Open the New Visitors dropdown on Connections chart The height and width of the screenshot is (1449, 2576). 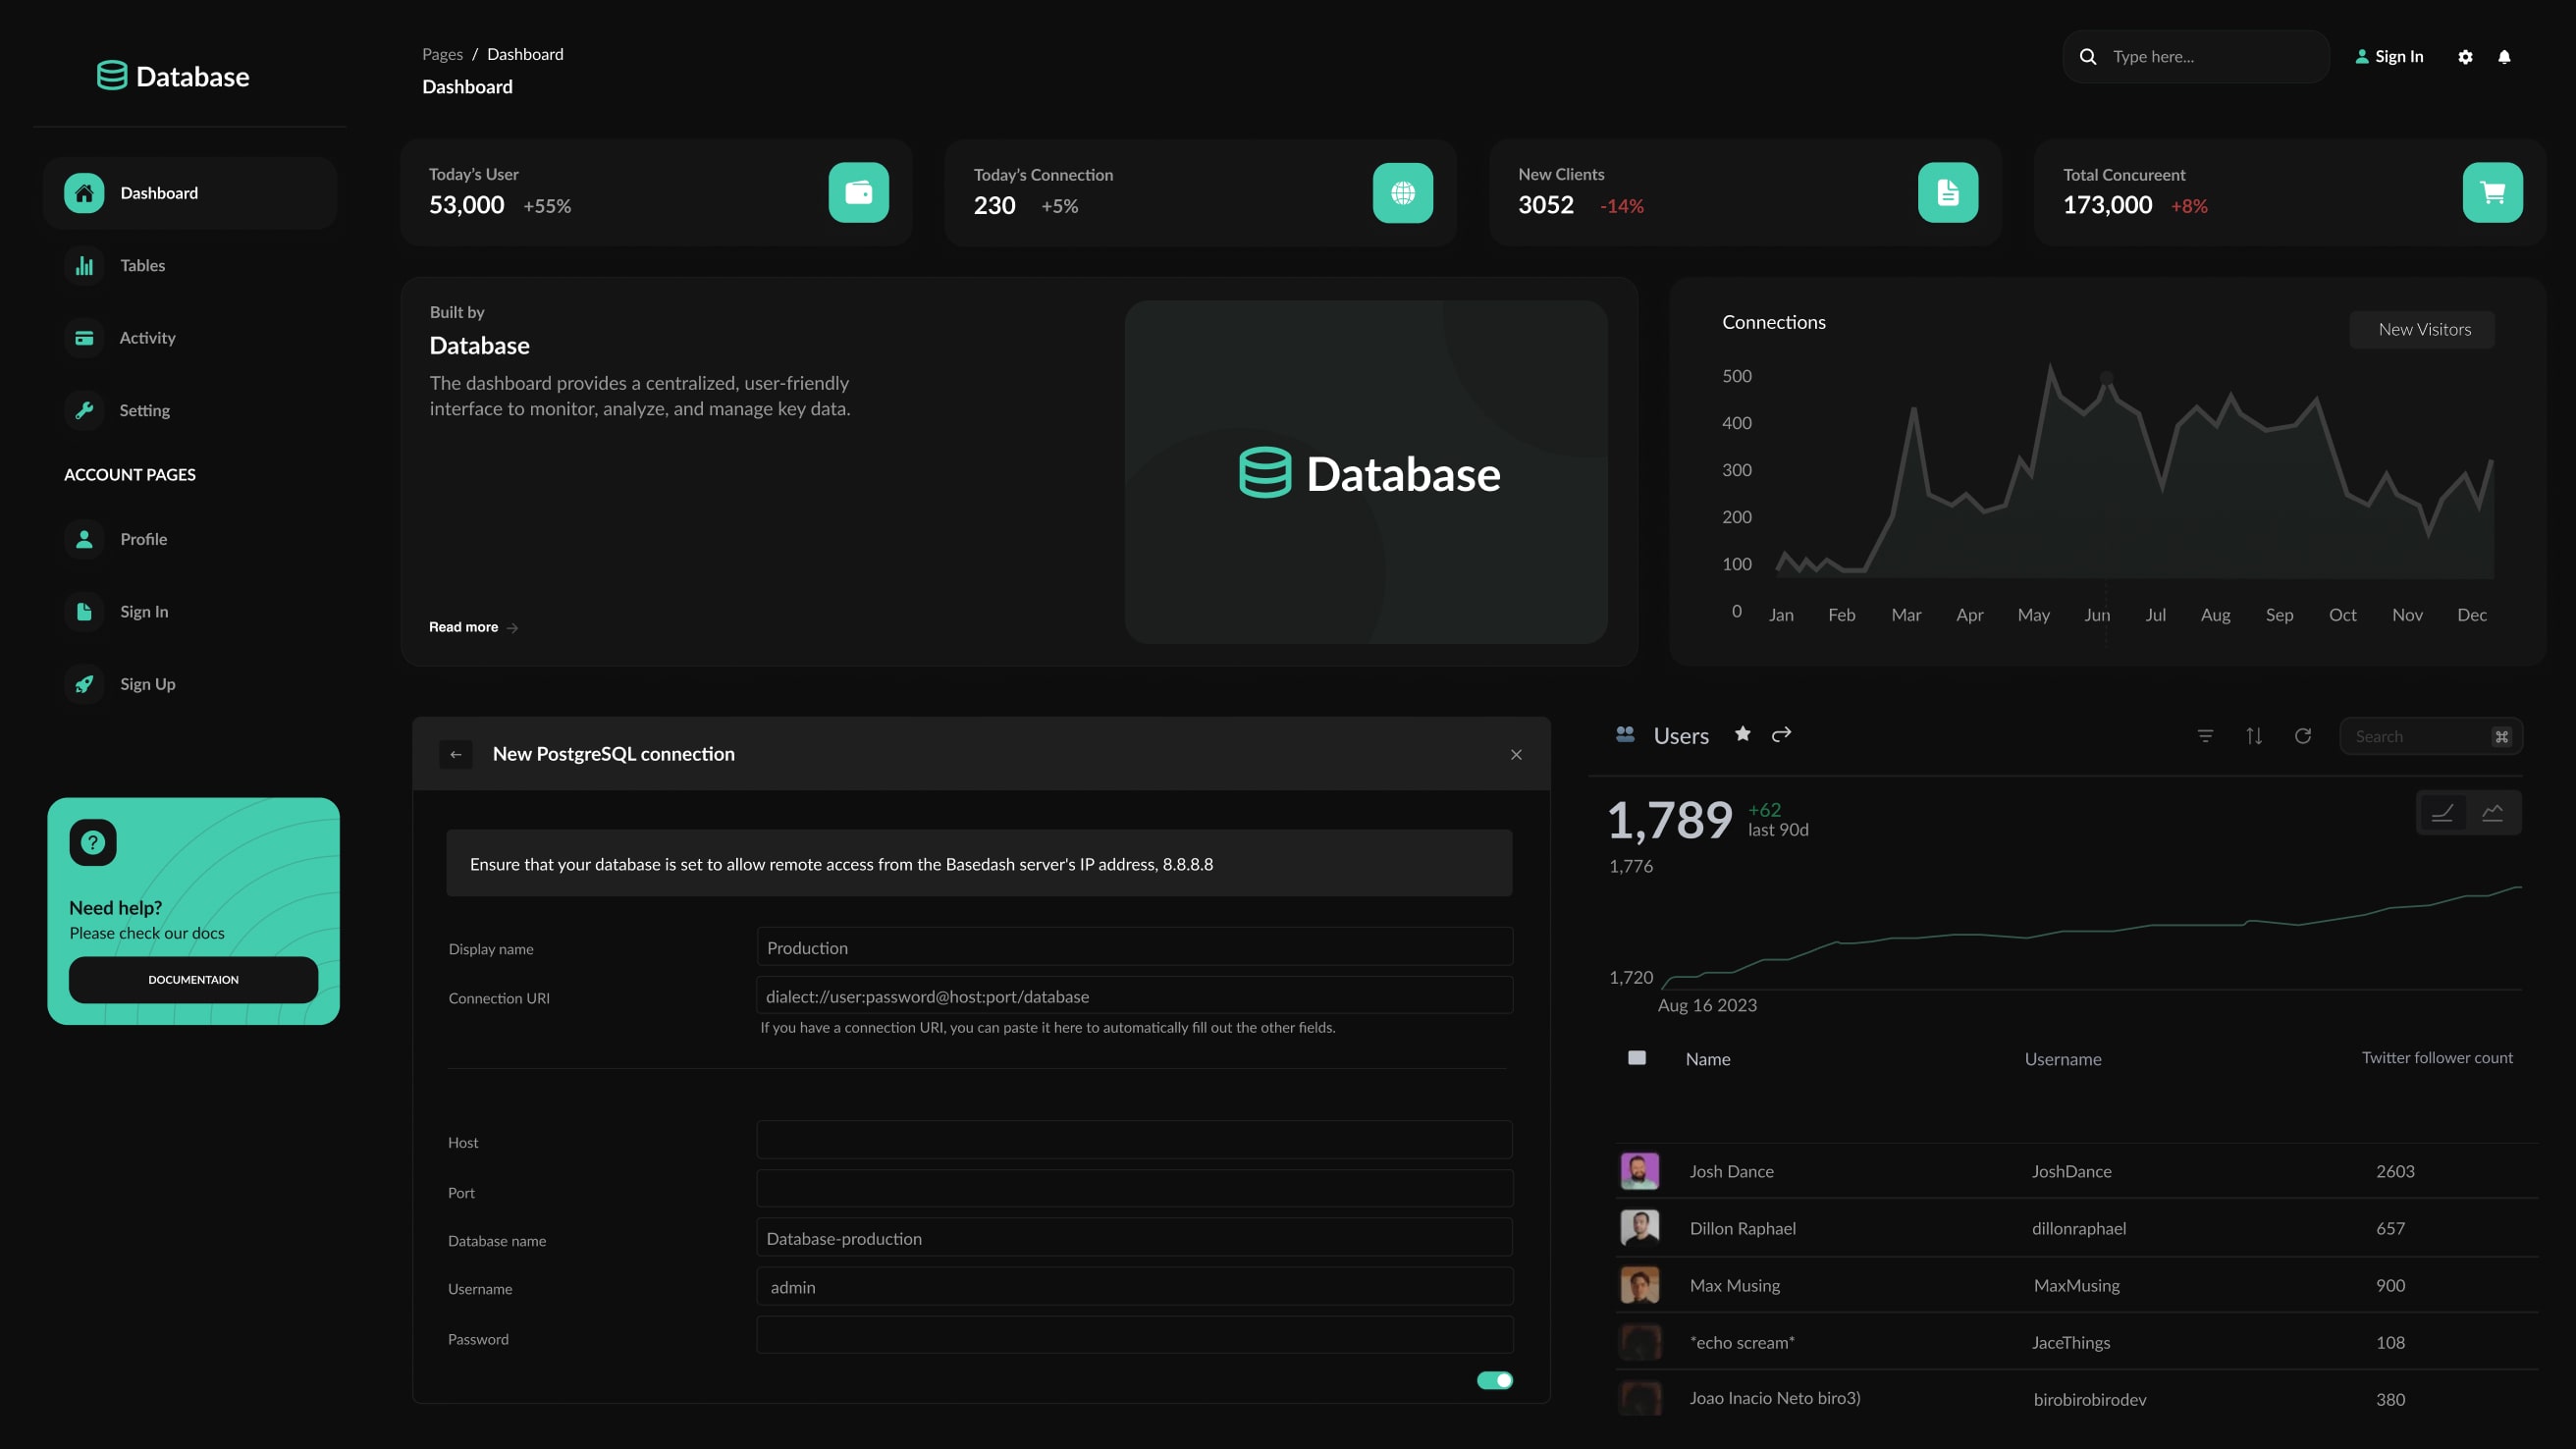(x=2423, y=329)
